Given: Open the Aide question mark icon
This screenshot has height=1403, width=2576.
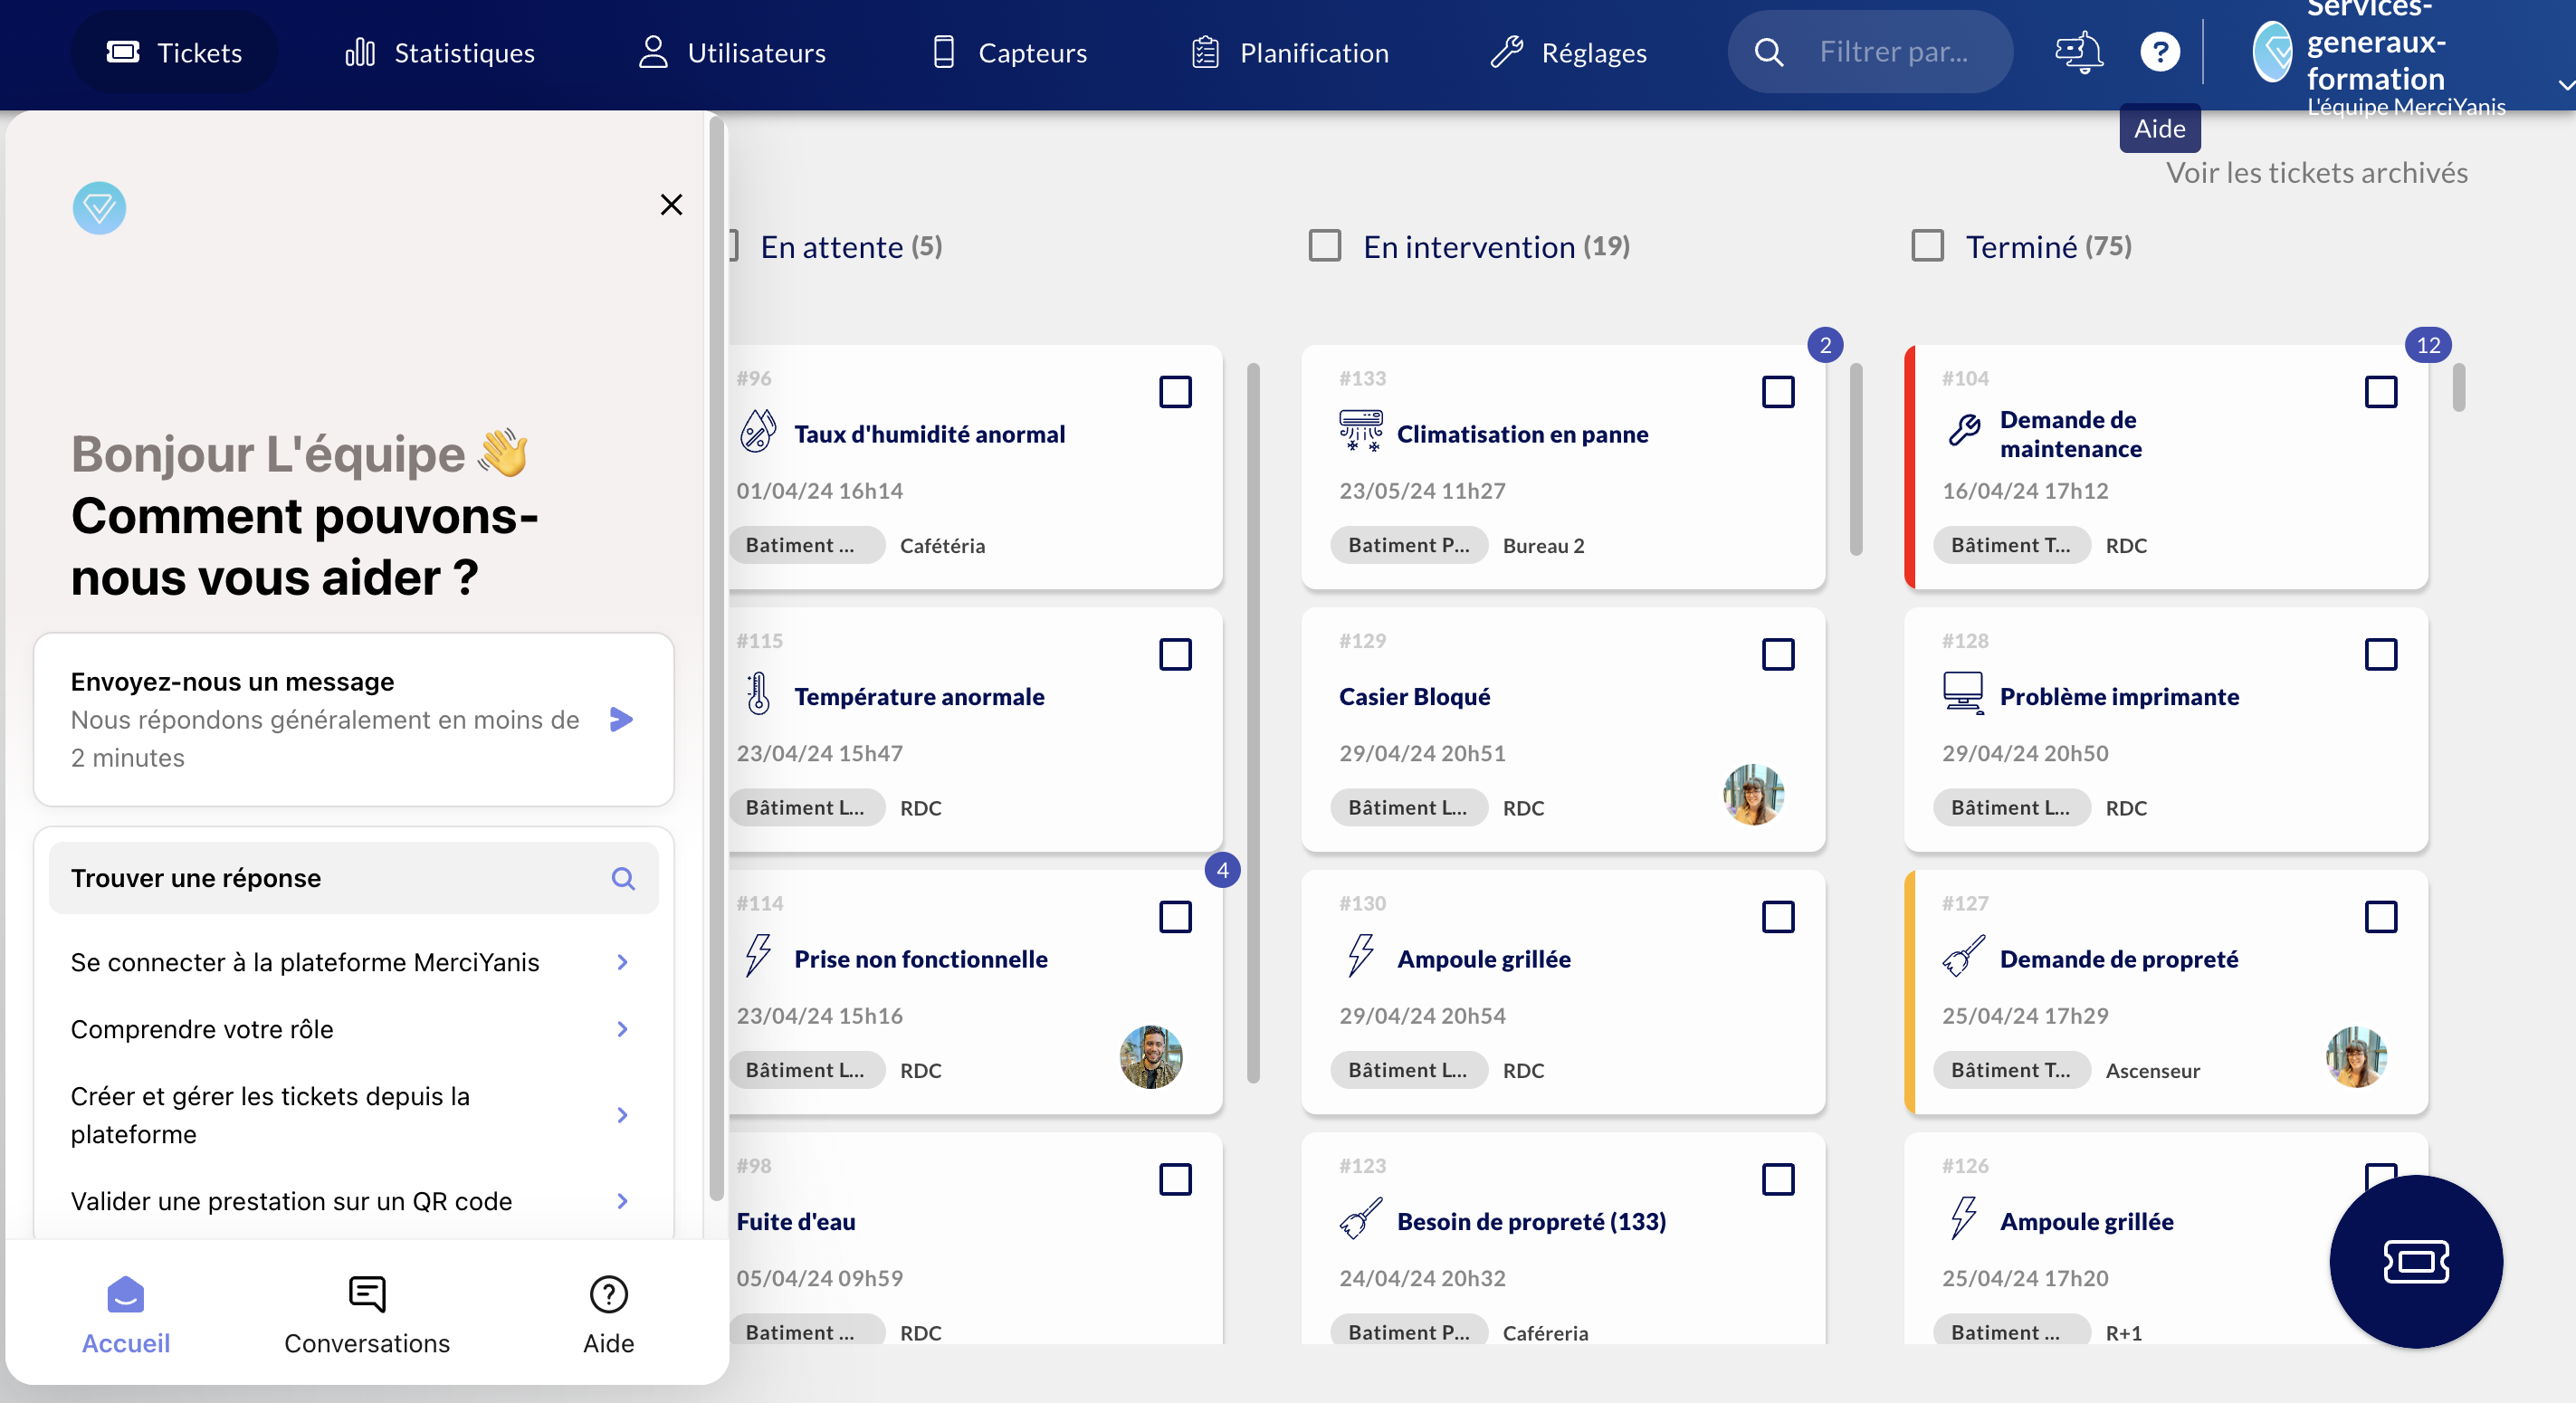Looking at the screenshot, I should (x=2159, y=52).
